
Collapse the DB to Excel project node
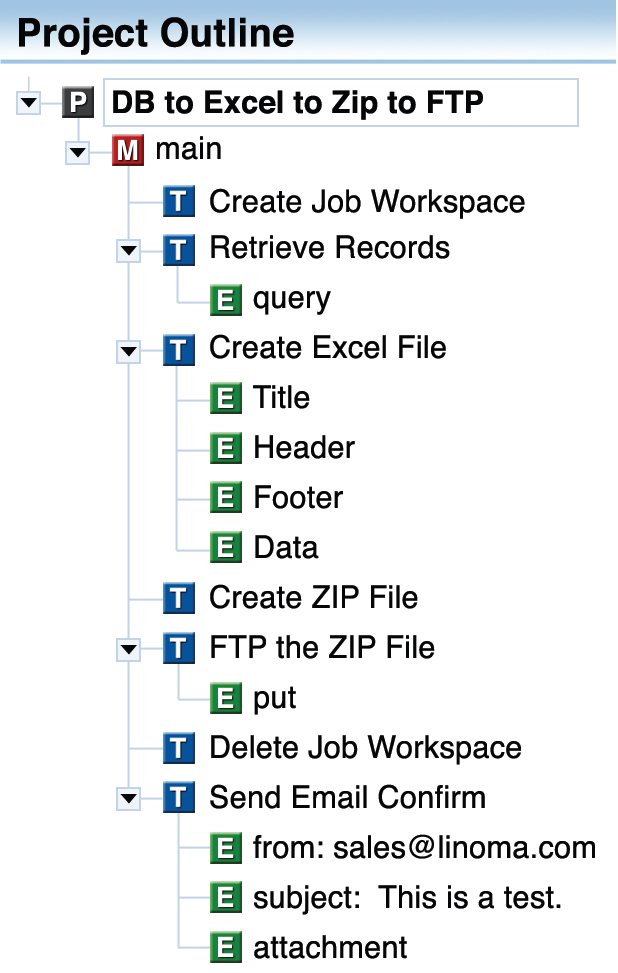(x=29, y=102)
